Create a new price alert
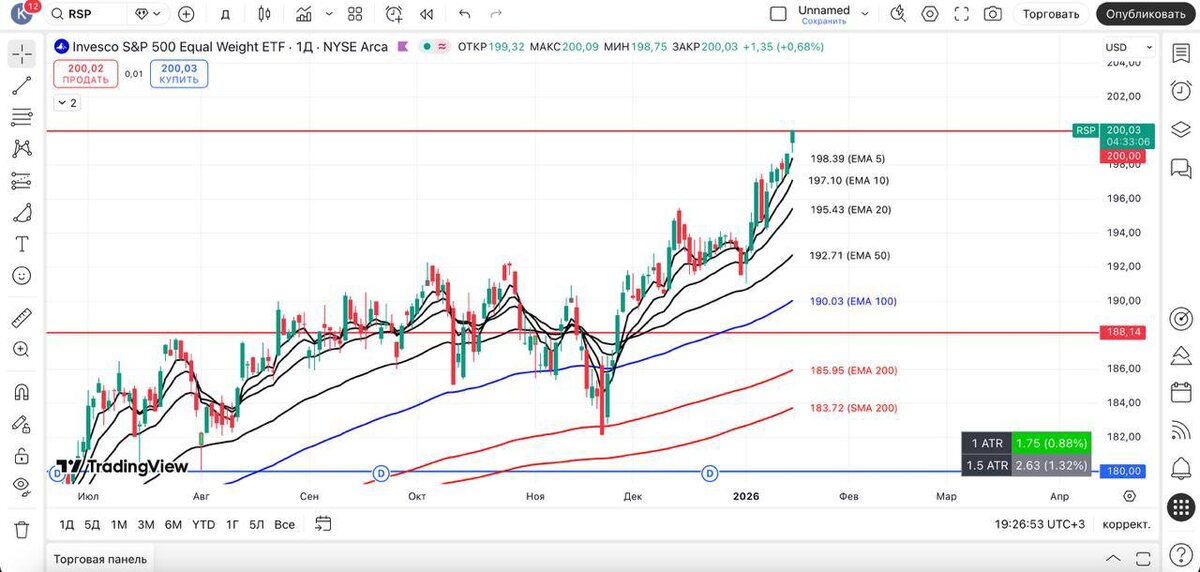 coord(394,14)
